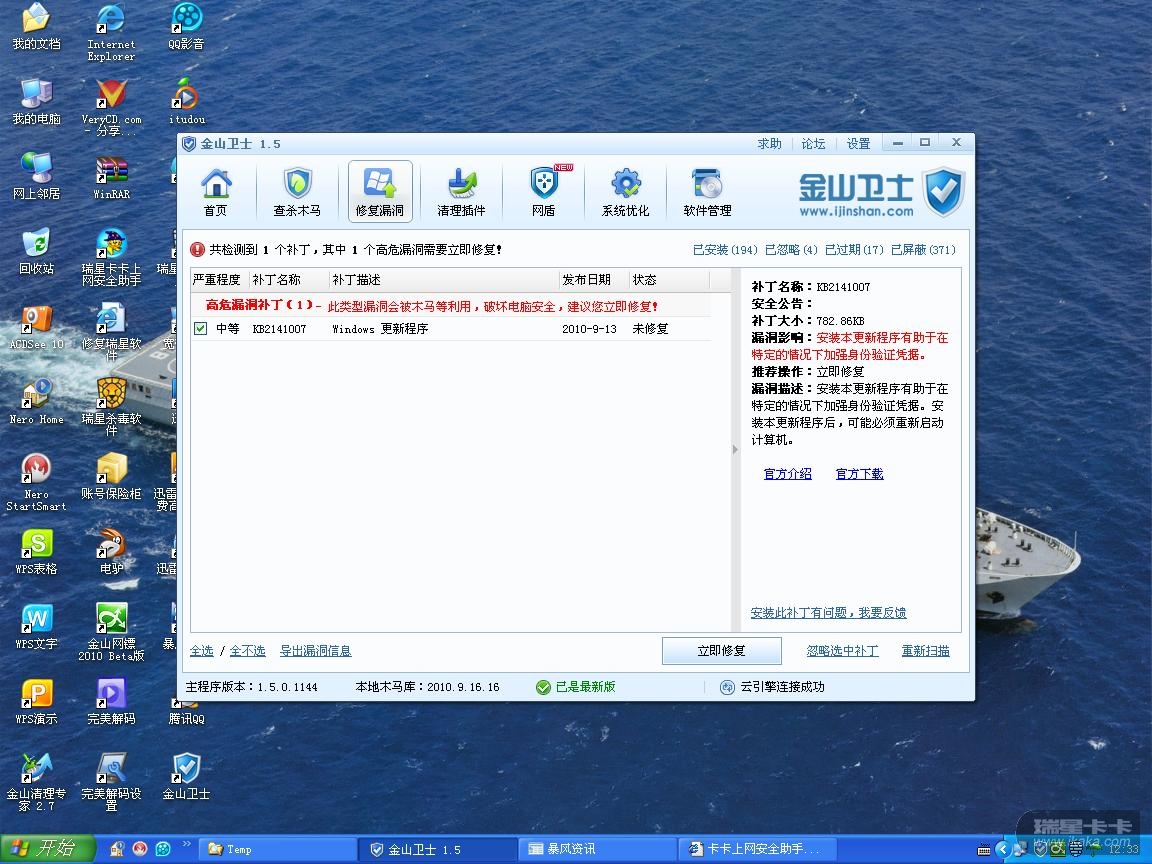Screen dimensions: 1152x864
Task: Click the 开始 Start button
Action: [x=48, y=849]
